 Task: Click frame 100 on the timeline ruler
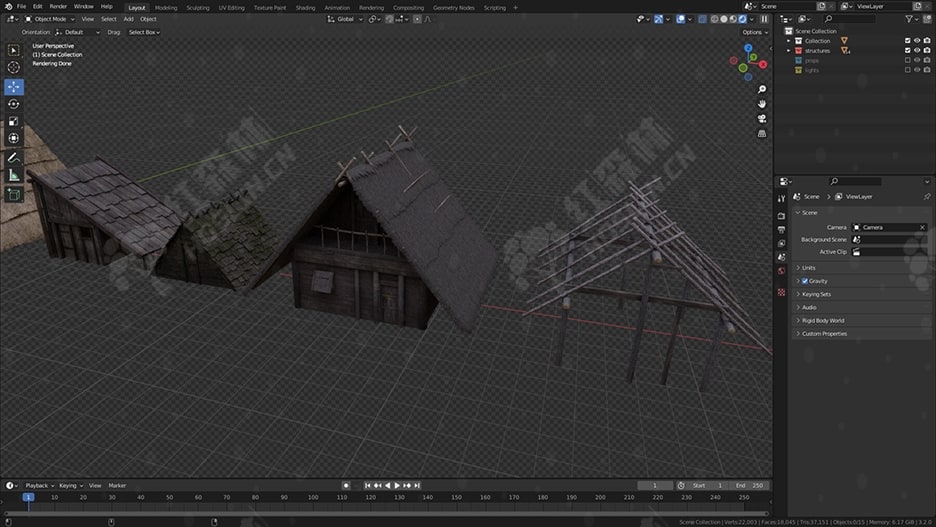(x=313, y=497)
